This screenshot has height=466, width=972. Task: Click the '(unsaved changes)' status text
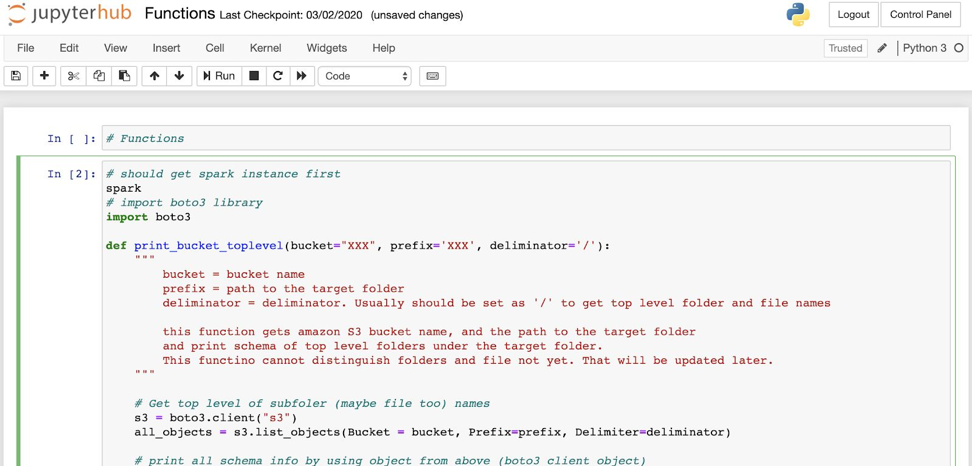[417, 15]
